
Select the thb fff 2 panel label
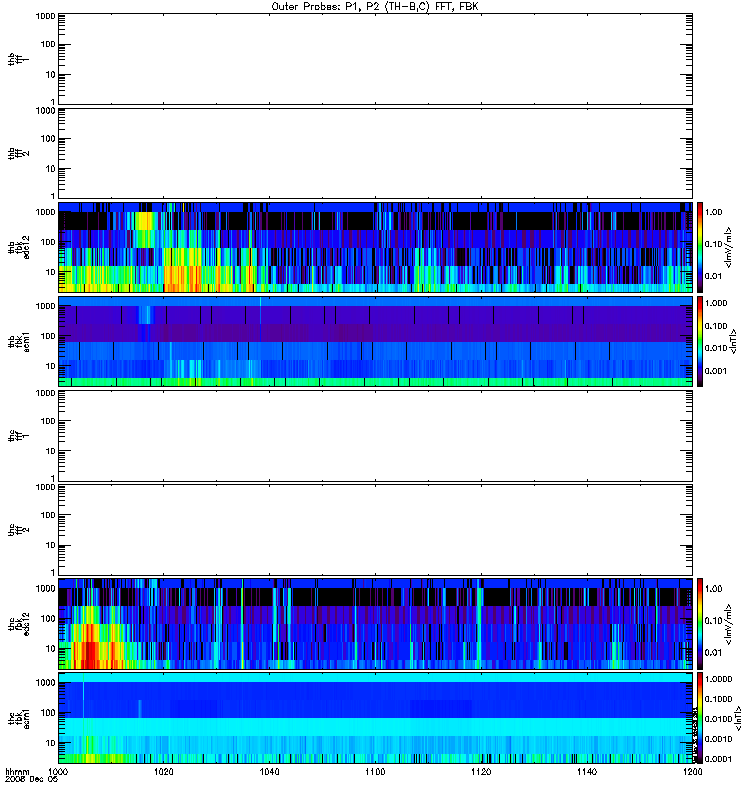click(x=18, y=154)
